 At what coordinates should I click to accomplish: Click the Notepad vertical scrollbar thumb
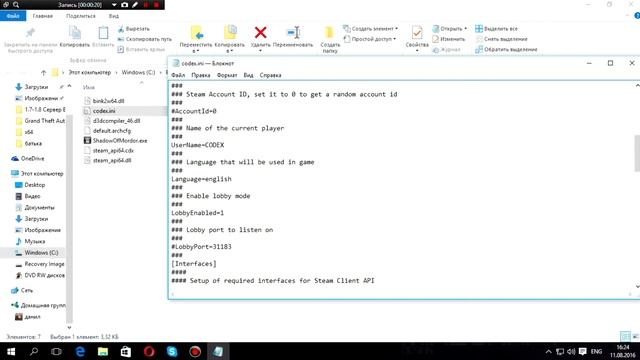(637, 153)
